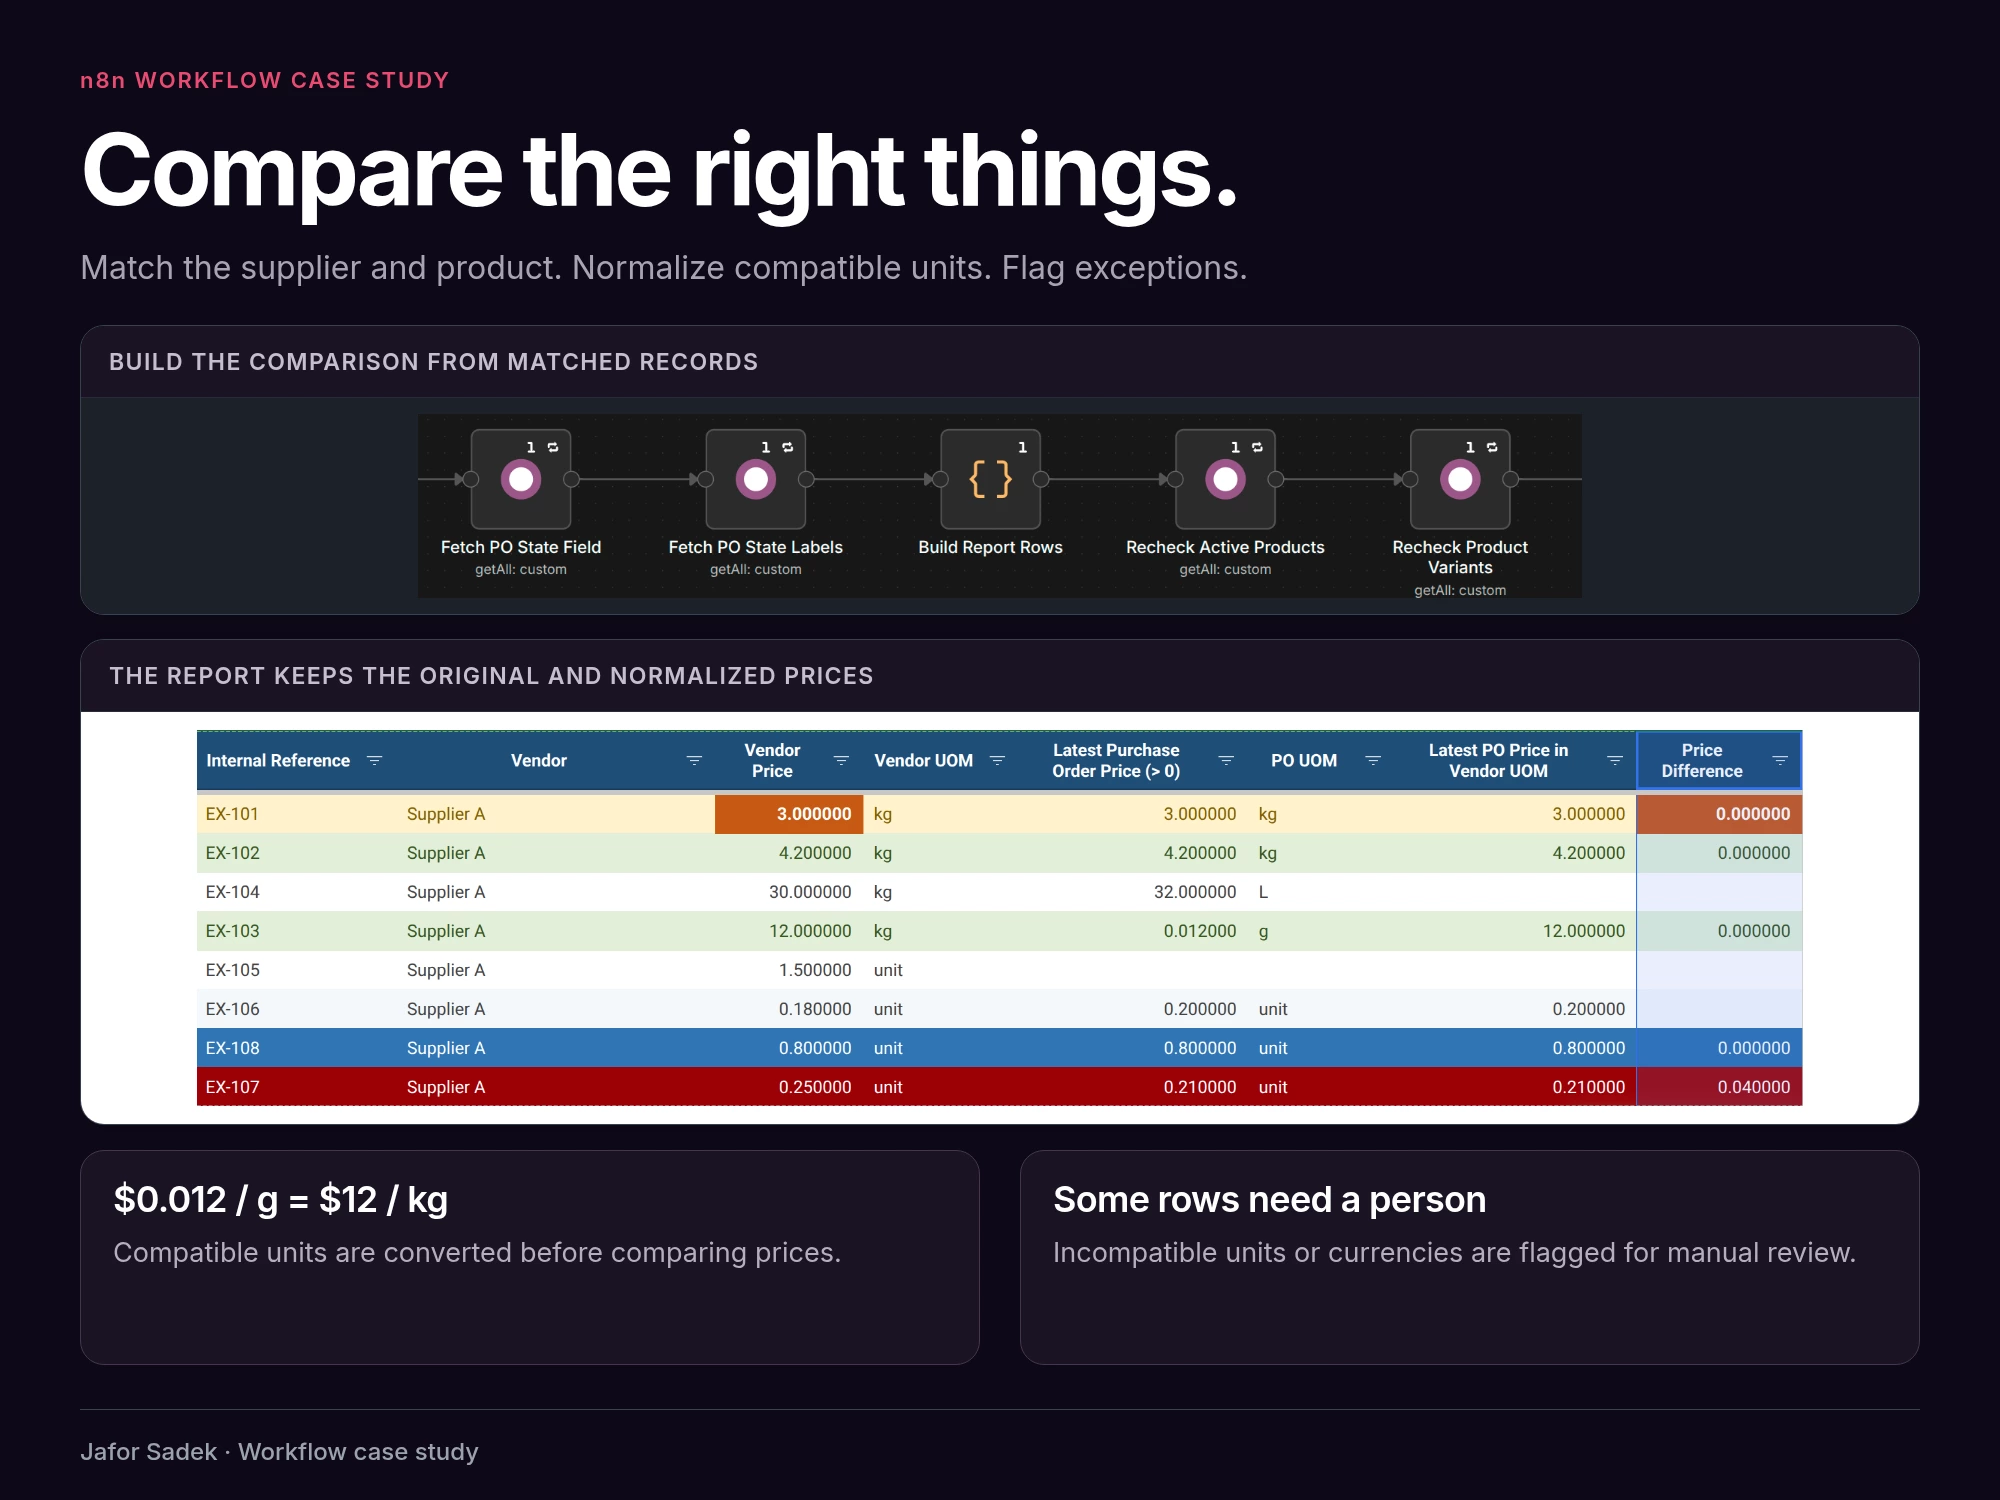This screenshot has height=1500, width=2000.
Task: Open the Vendor UOM column filter
Action: (997, 761)
